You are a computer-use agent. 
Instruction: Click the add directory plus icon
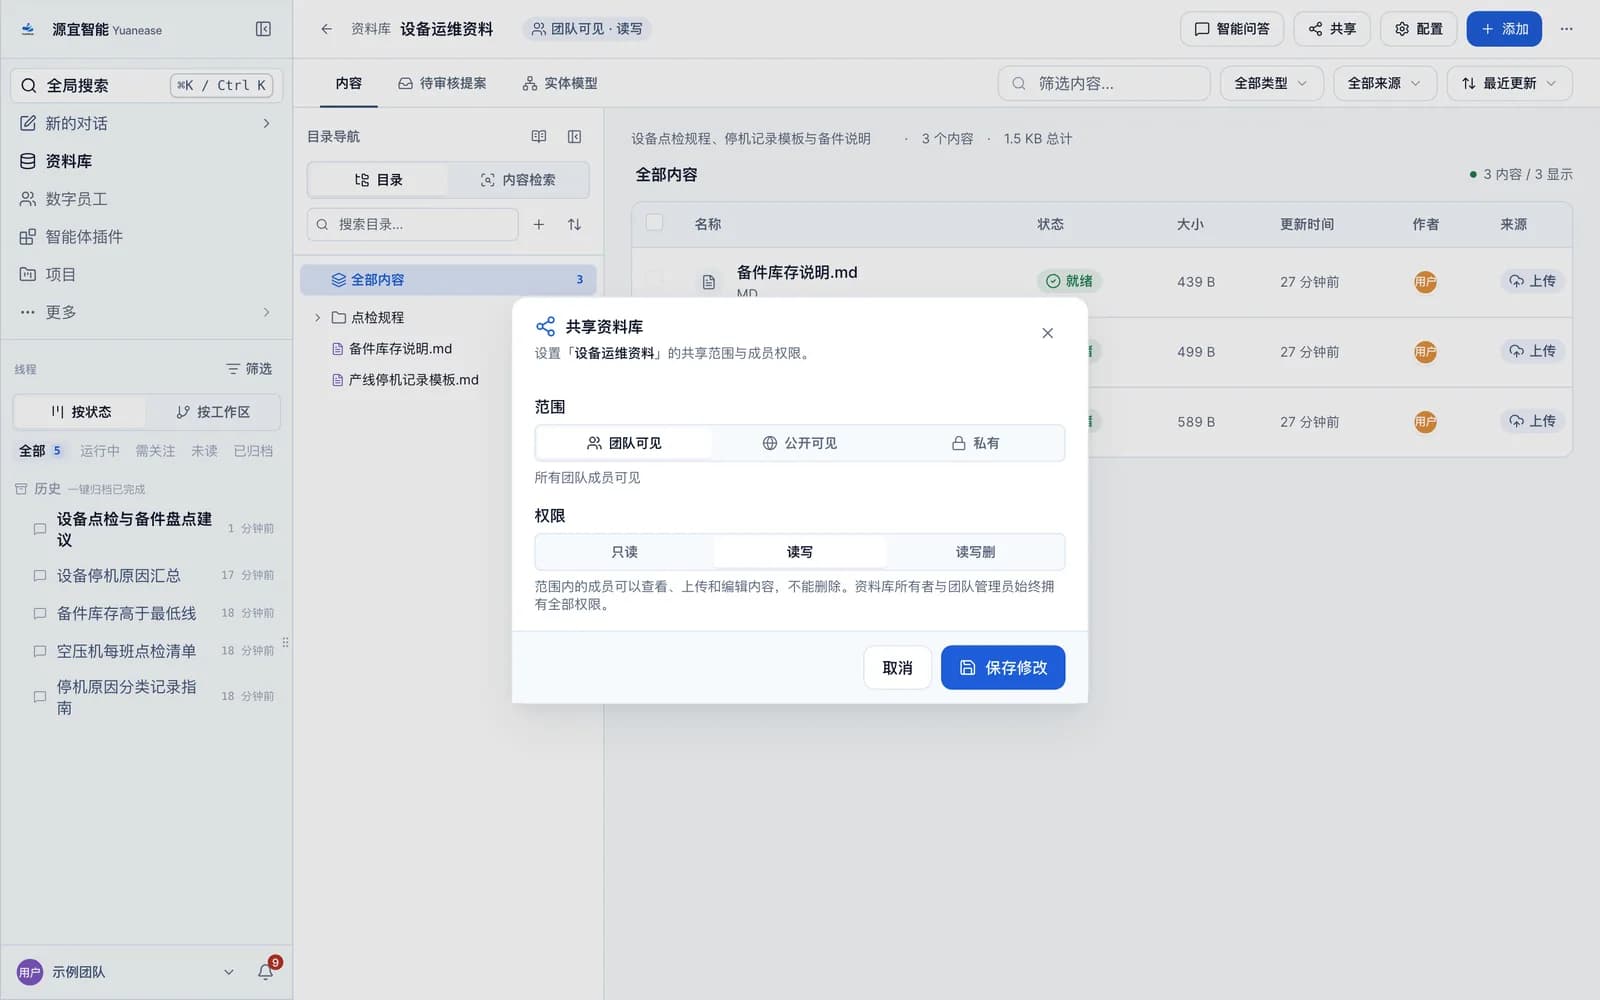coord(538,224)
